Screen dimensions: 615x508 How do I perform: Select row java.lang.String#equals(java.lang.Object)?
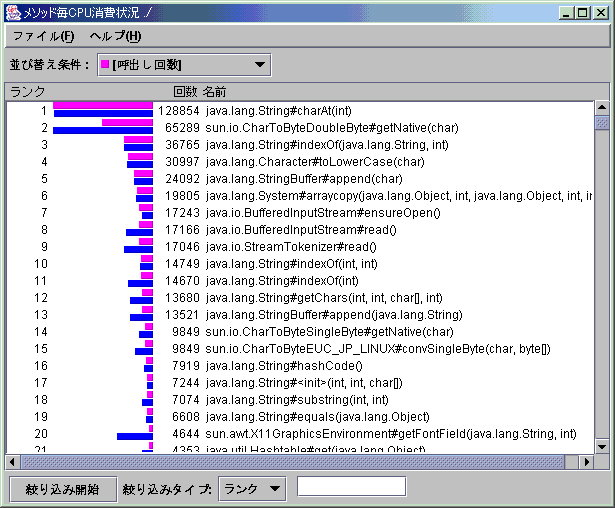point(300,417)
